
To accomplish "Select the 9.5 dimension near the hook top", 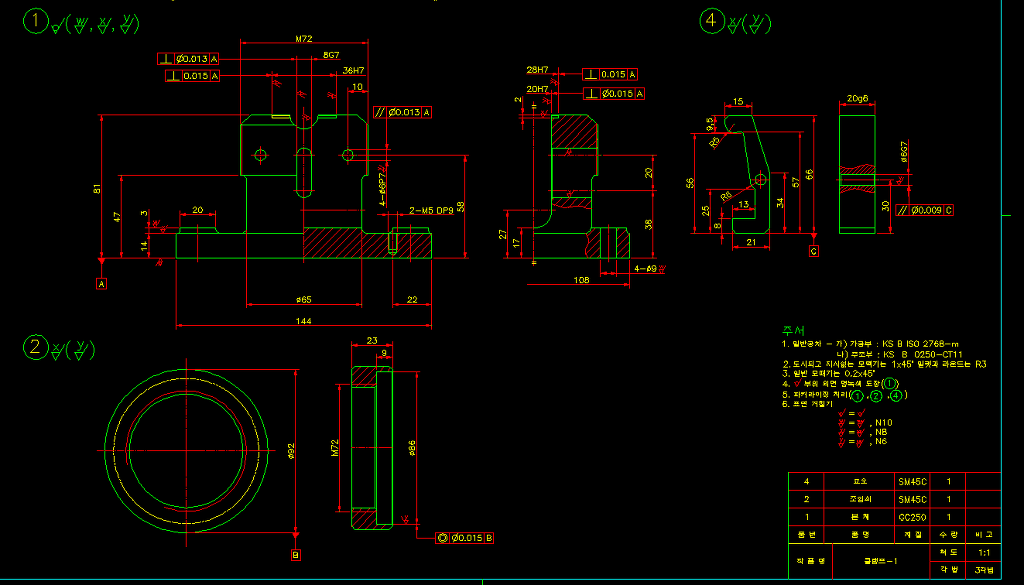I will coord(710,124).
